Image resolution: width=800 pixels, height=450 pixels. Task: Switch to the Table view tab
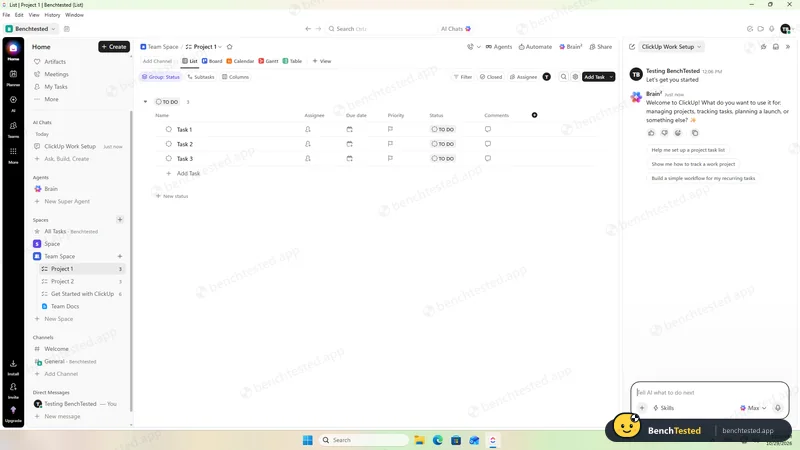(x=292, y=61)
